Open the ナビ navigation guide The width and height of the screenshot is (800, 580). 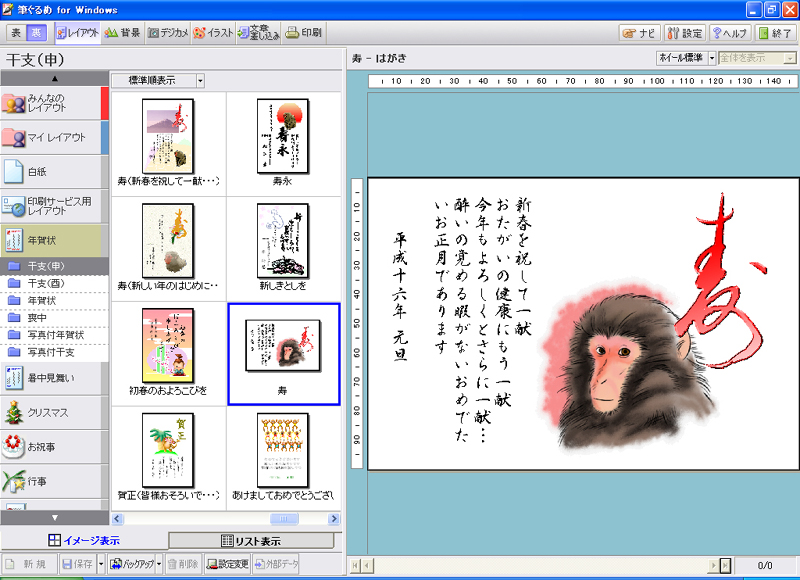[639, 32]
